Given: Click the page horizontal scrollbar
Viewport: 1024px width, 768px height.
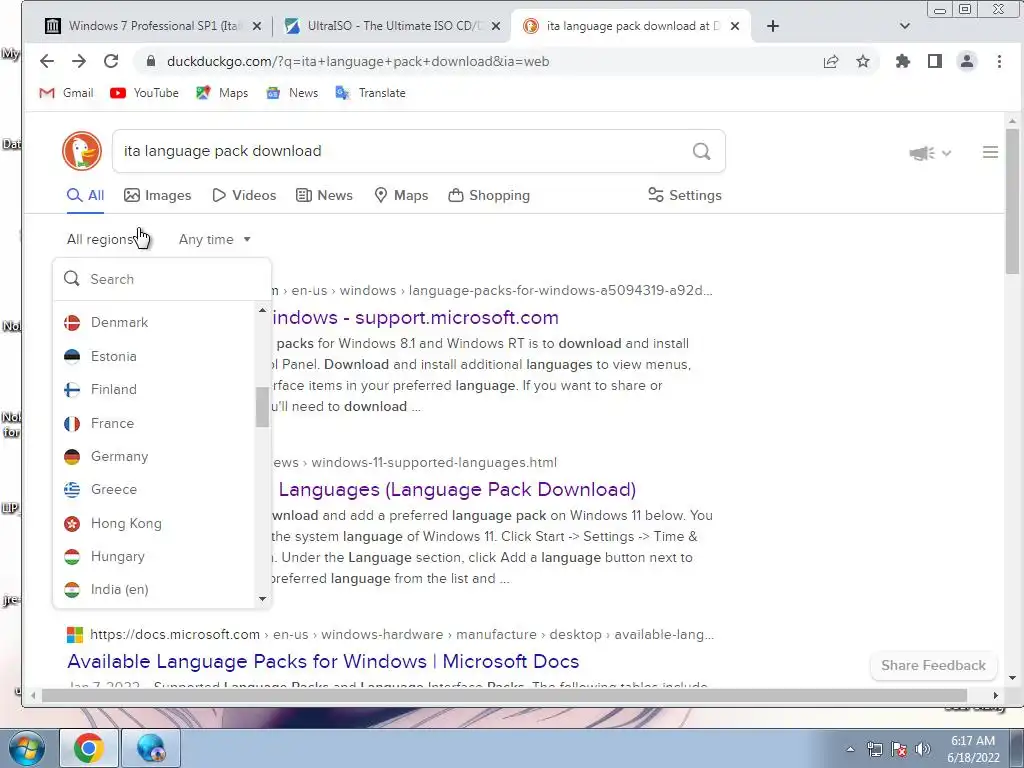Looking at the screenshot, I should [504, 696].
